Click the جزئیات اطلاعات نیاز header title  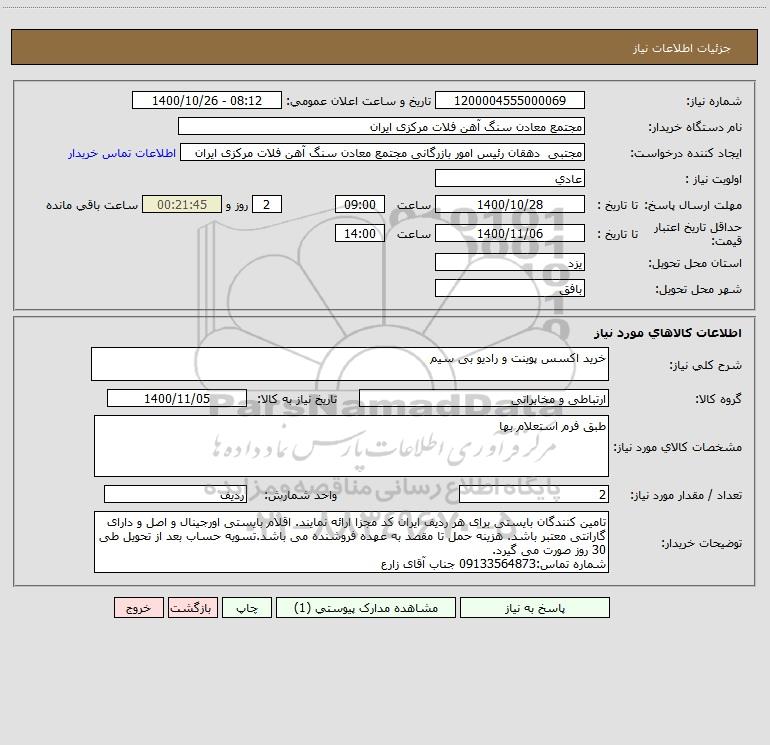click(682, 48)
